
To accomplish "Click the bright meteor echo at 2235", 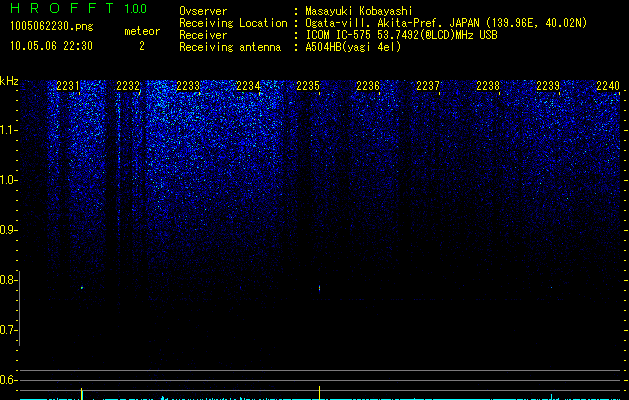I will (320, 288).
